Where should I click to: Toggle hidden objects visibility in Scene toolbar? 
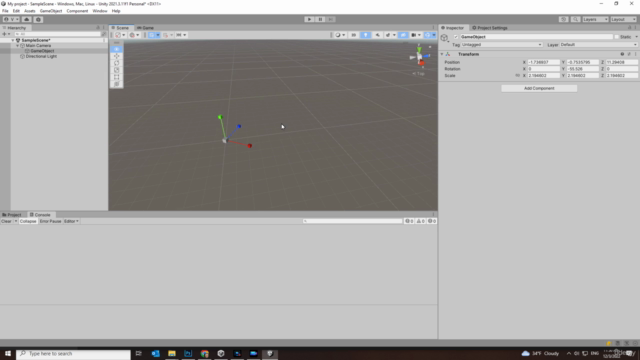[x=403, y=35]
